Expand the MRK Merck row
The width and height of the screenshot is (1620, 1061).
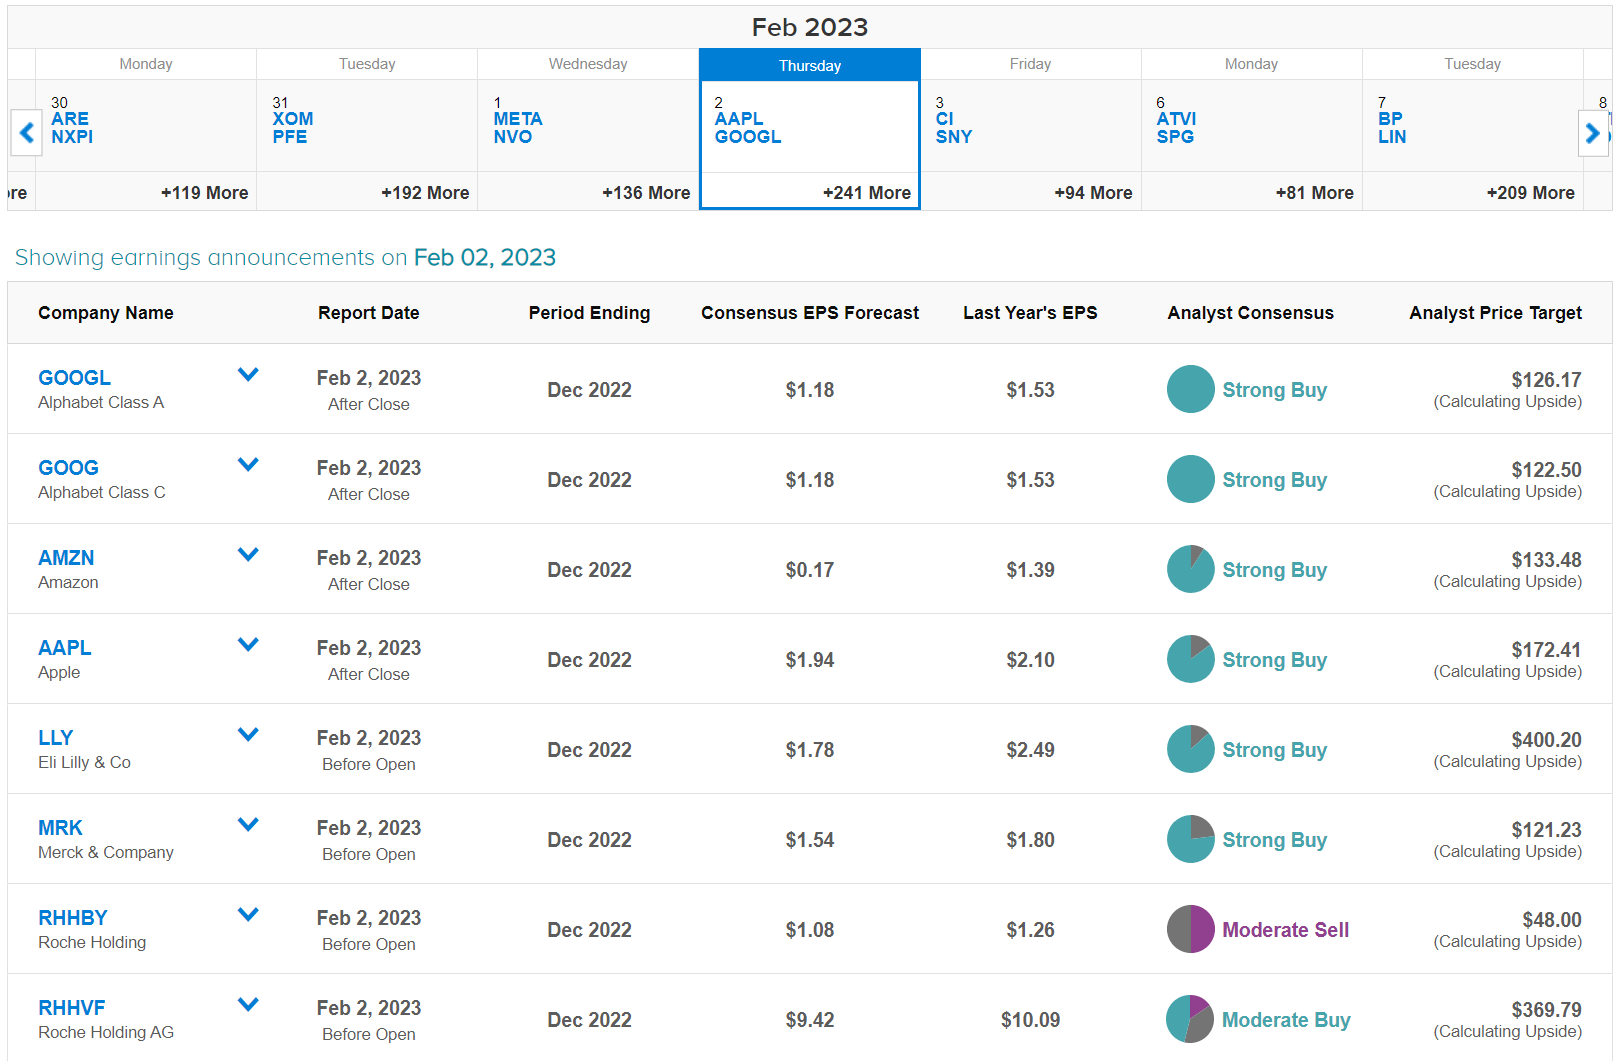248,825
